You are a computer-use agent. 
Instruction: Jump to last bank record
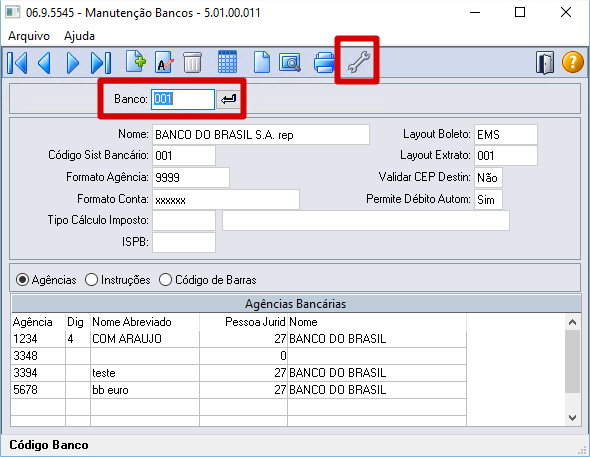point(101,62)
